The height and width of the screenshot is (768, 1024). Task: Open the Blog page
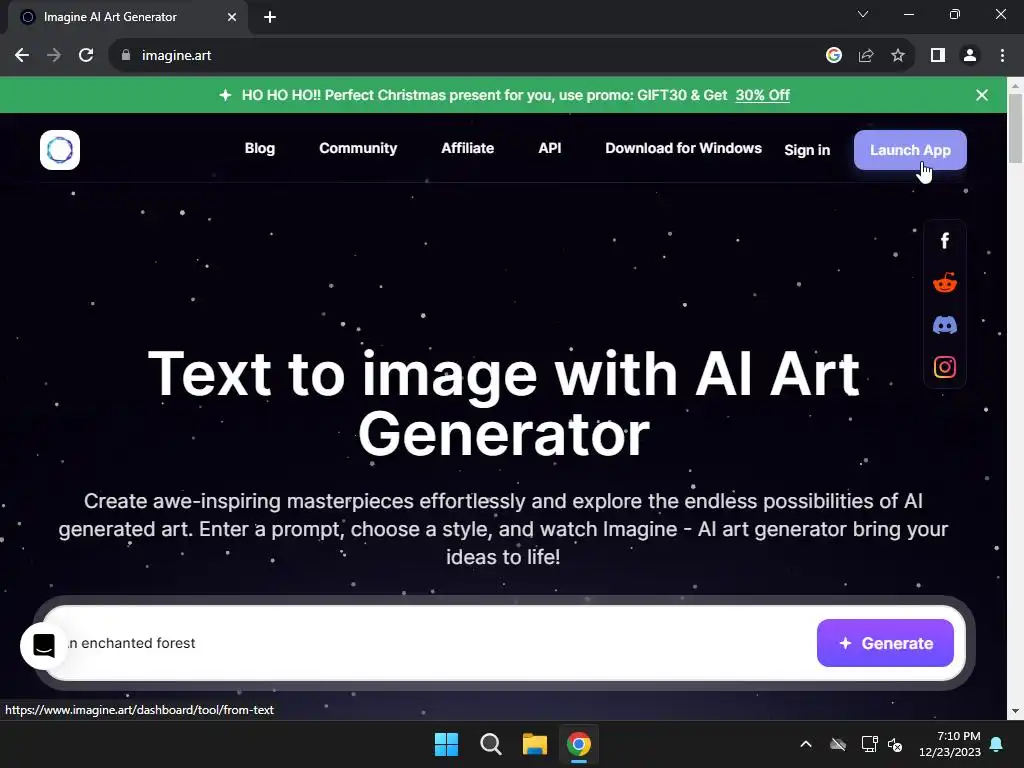[x=260, y=148]
